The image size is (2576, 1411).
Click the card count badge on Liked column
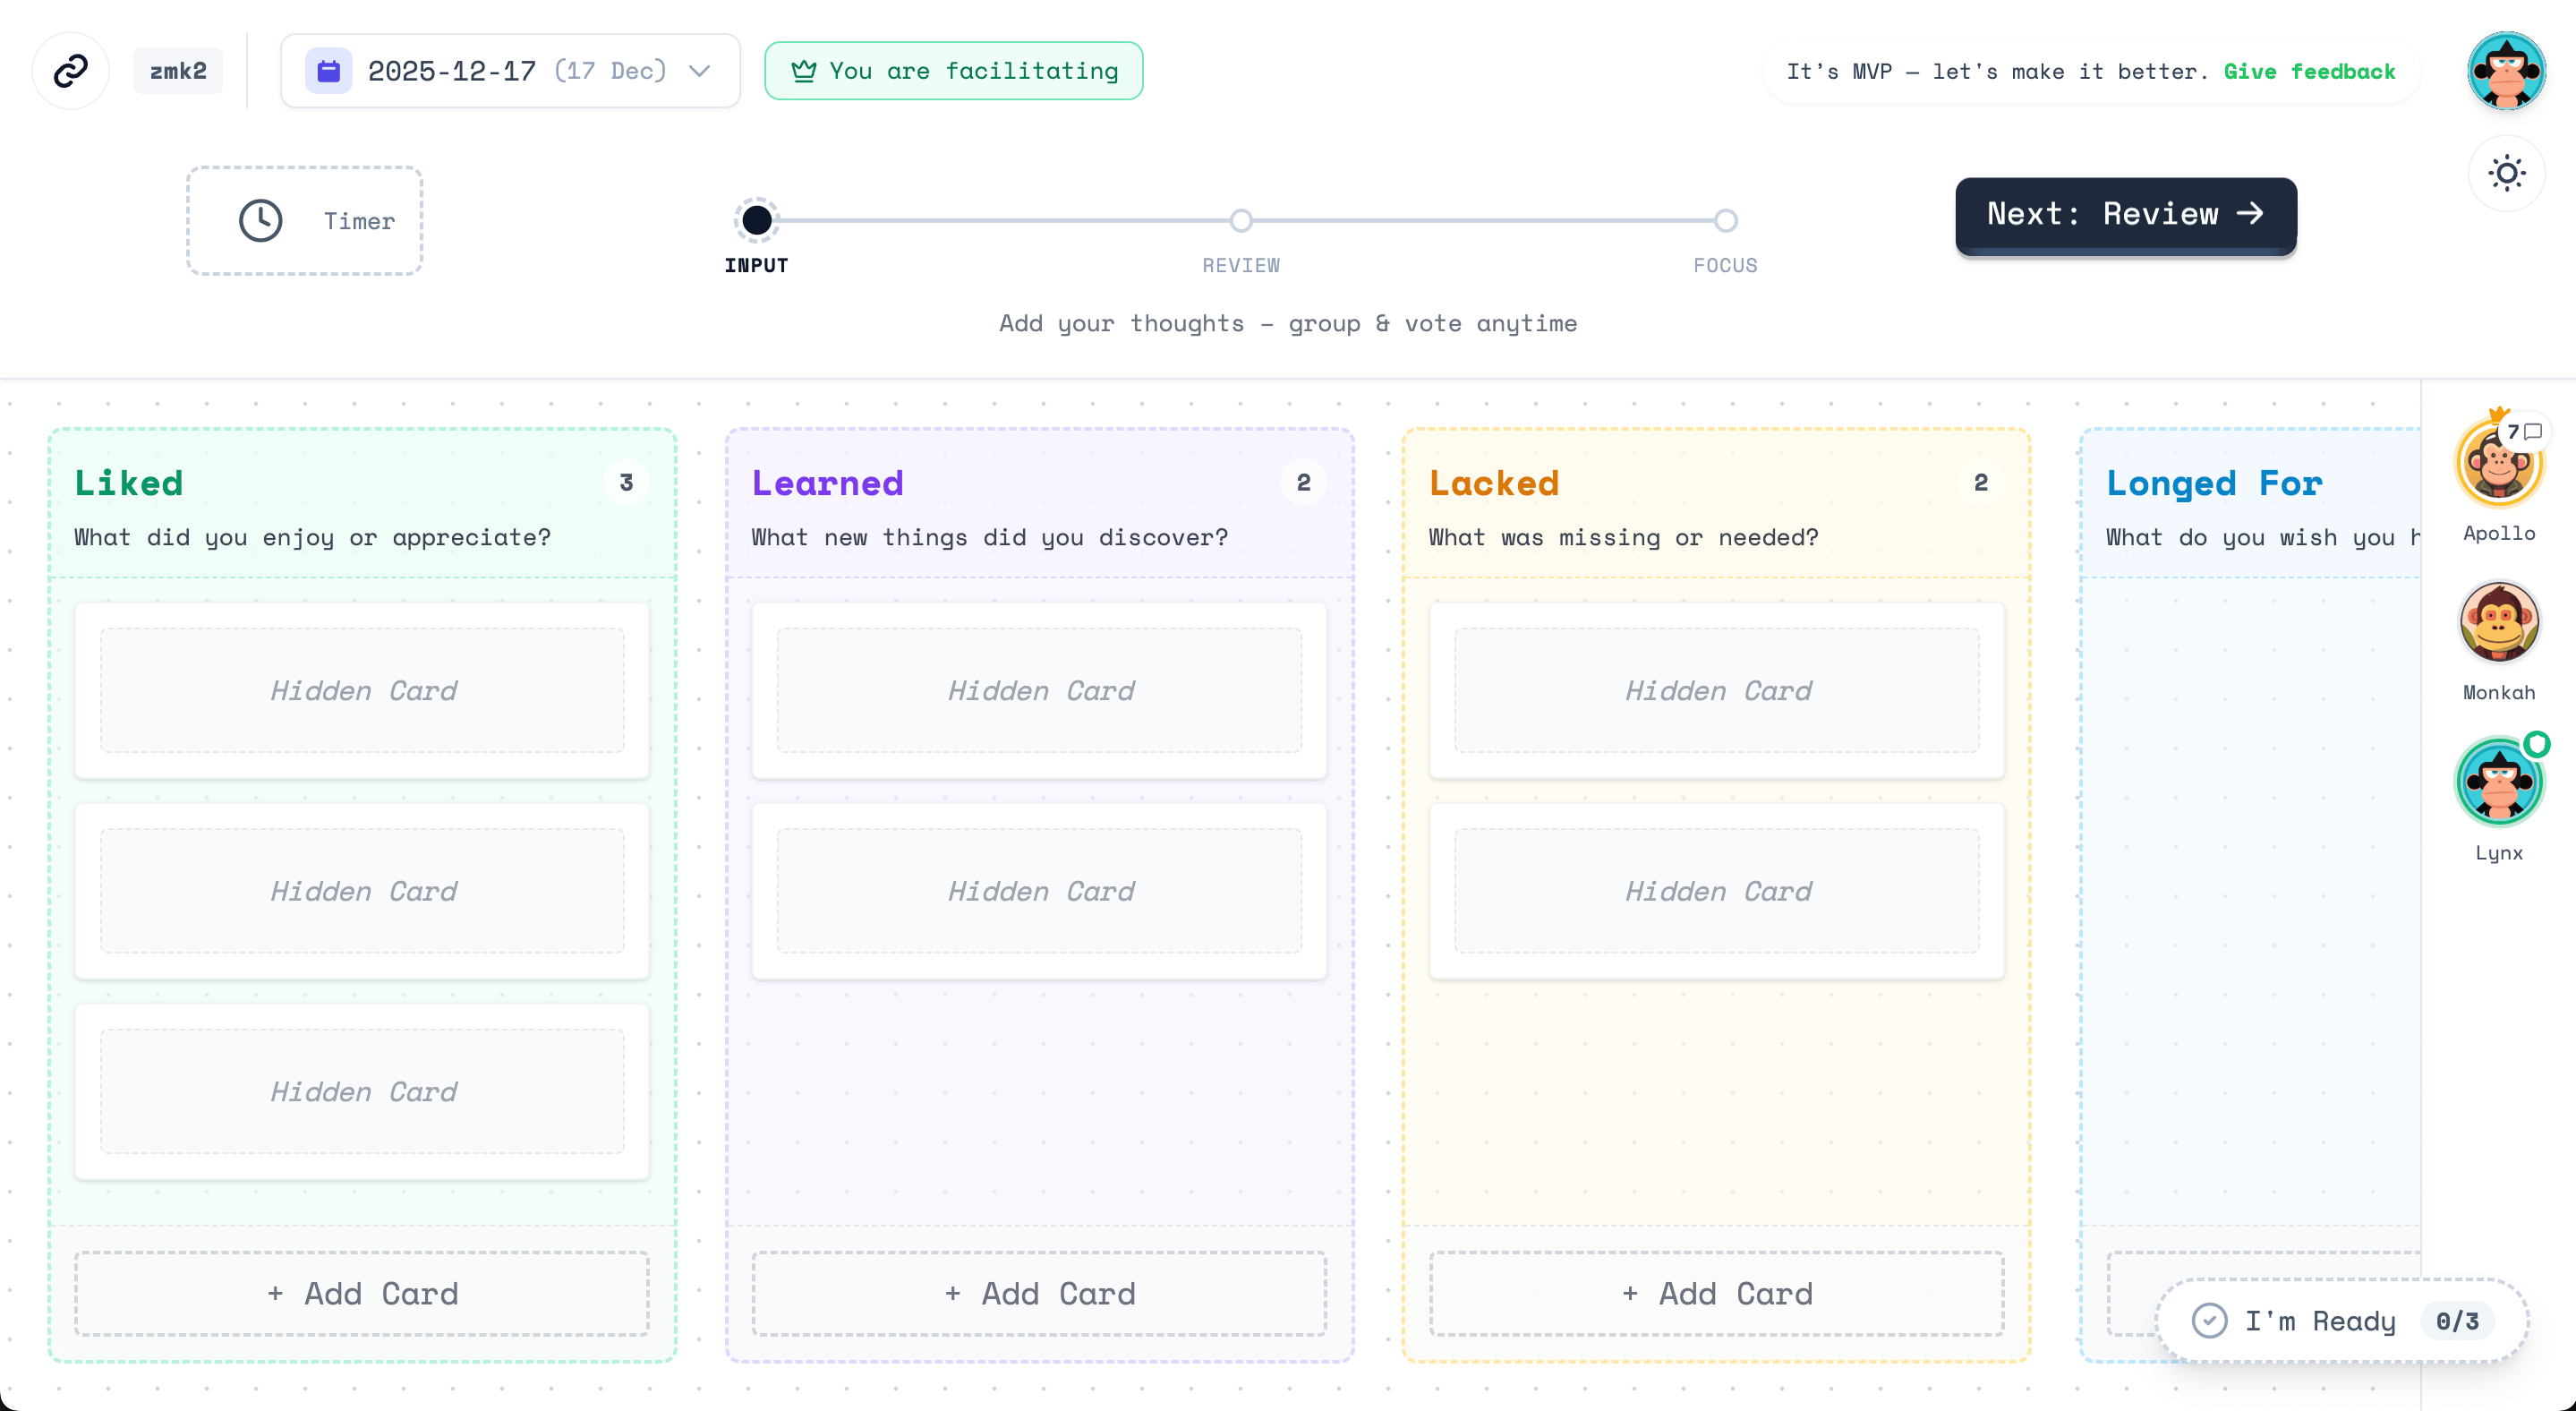[626, 482]
